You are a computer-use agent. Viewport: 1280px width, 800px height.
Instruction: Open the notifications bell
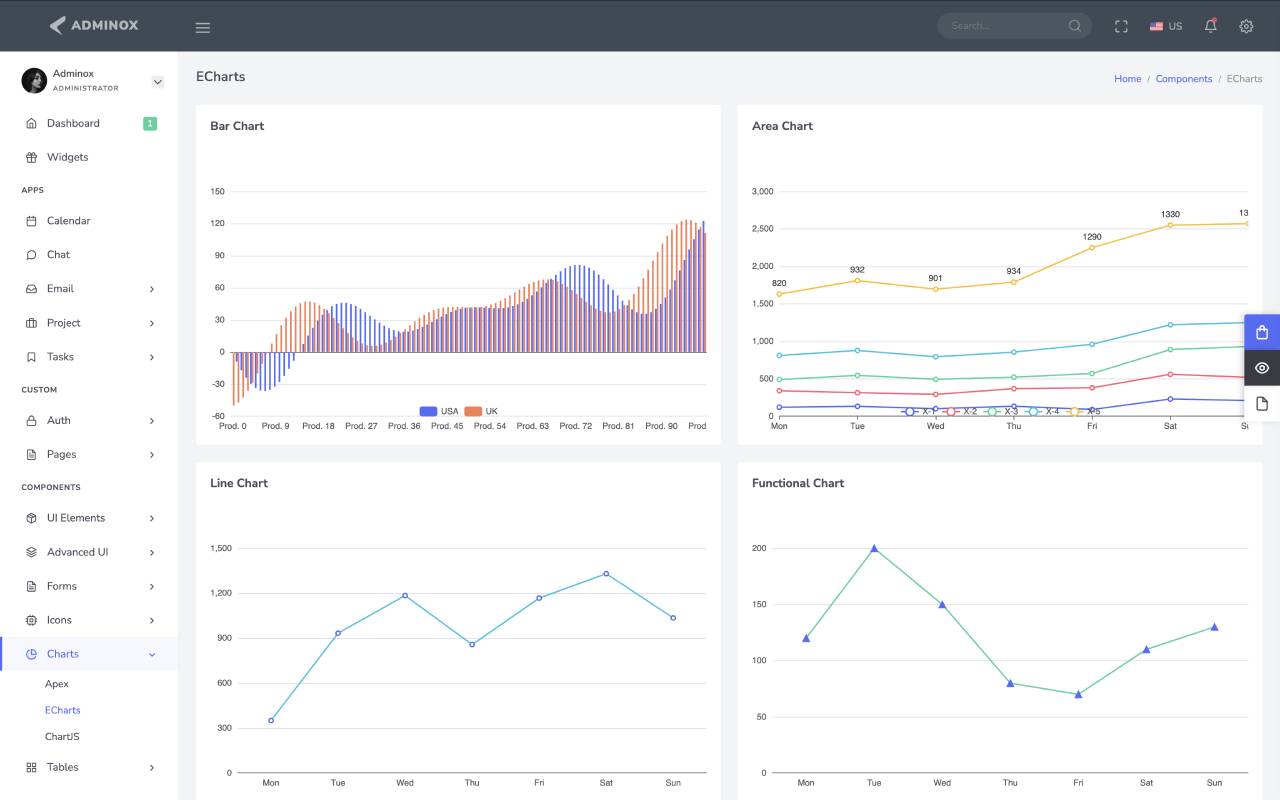pos(1210,26)
